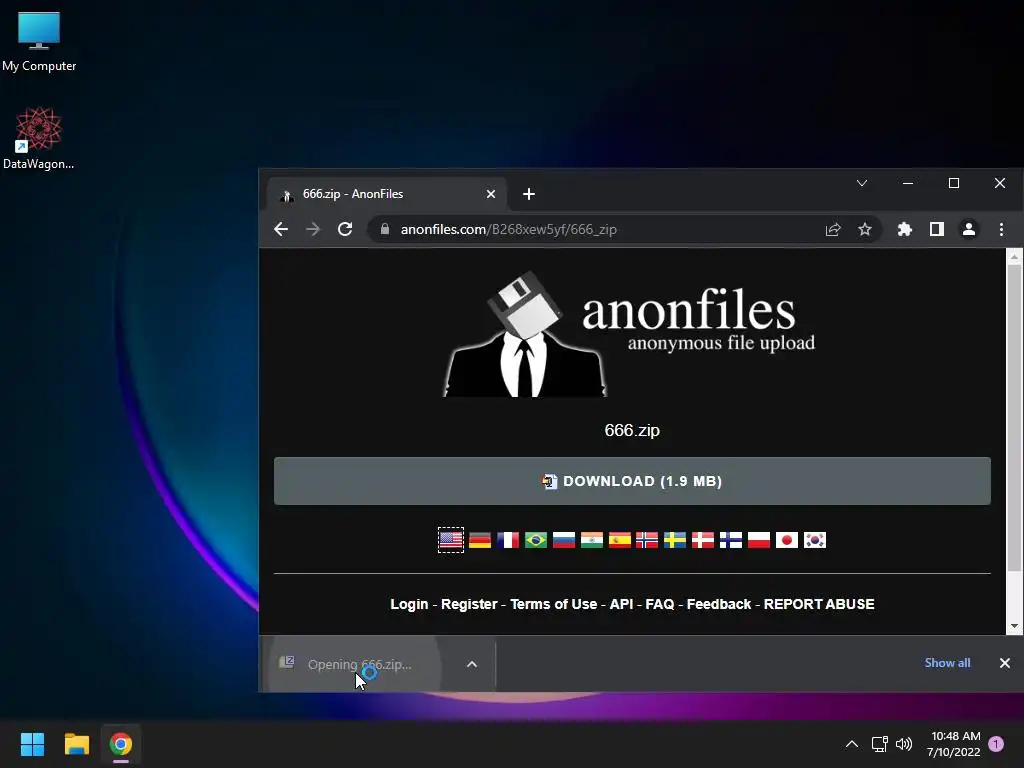Open Chrome tab search dropdown

click(x=862, y=184)
